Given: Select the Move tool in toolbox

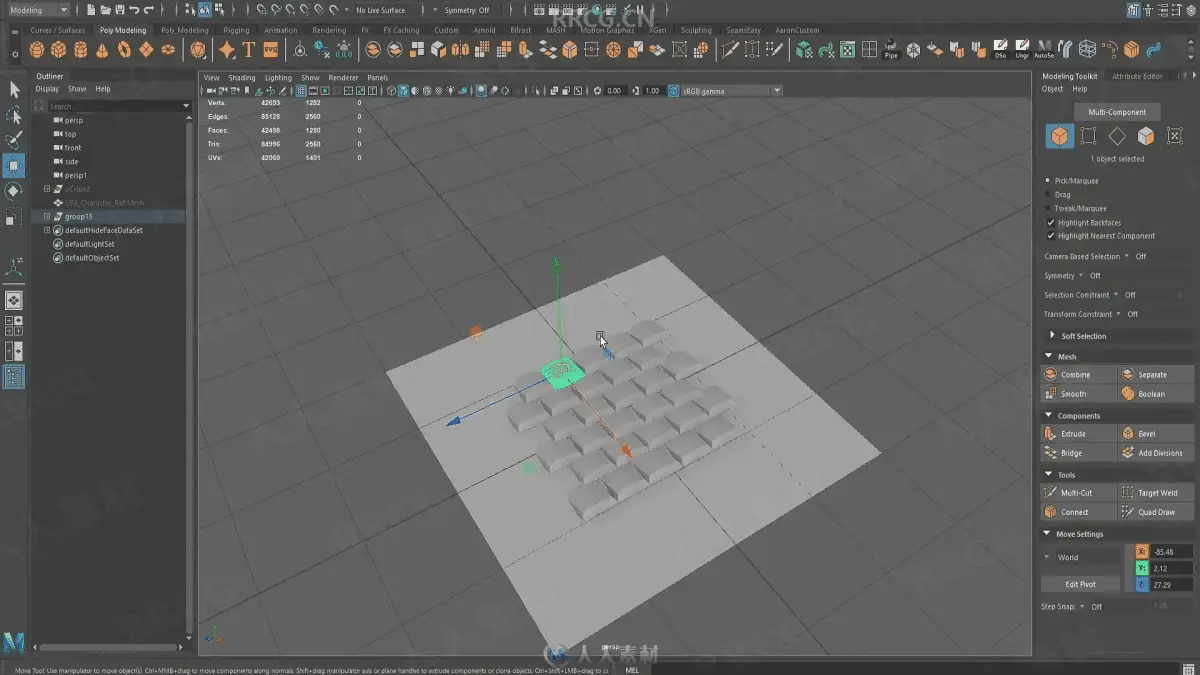Looking at the screenshot, I should (x=14, y=165).
